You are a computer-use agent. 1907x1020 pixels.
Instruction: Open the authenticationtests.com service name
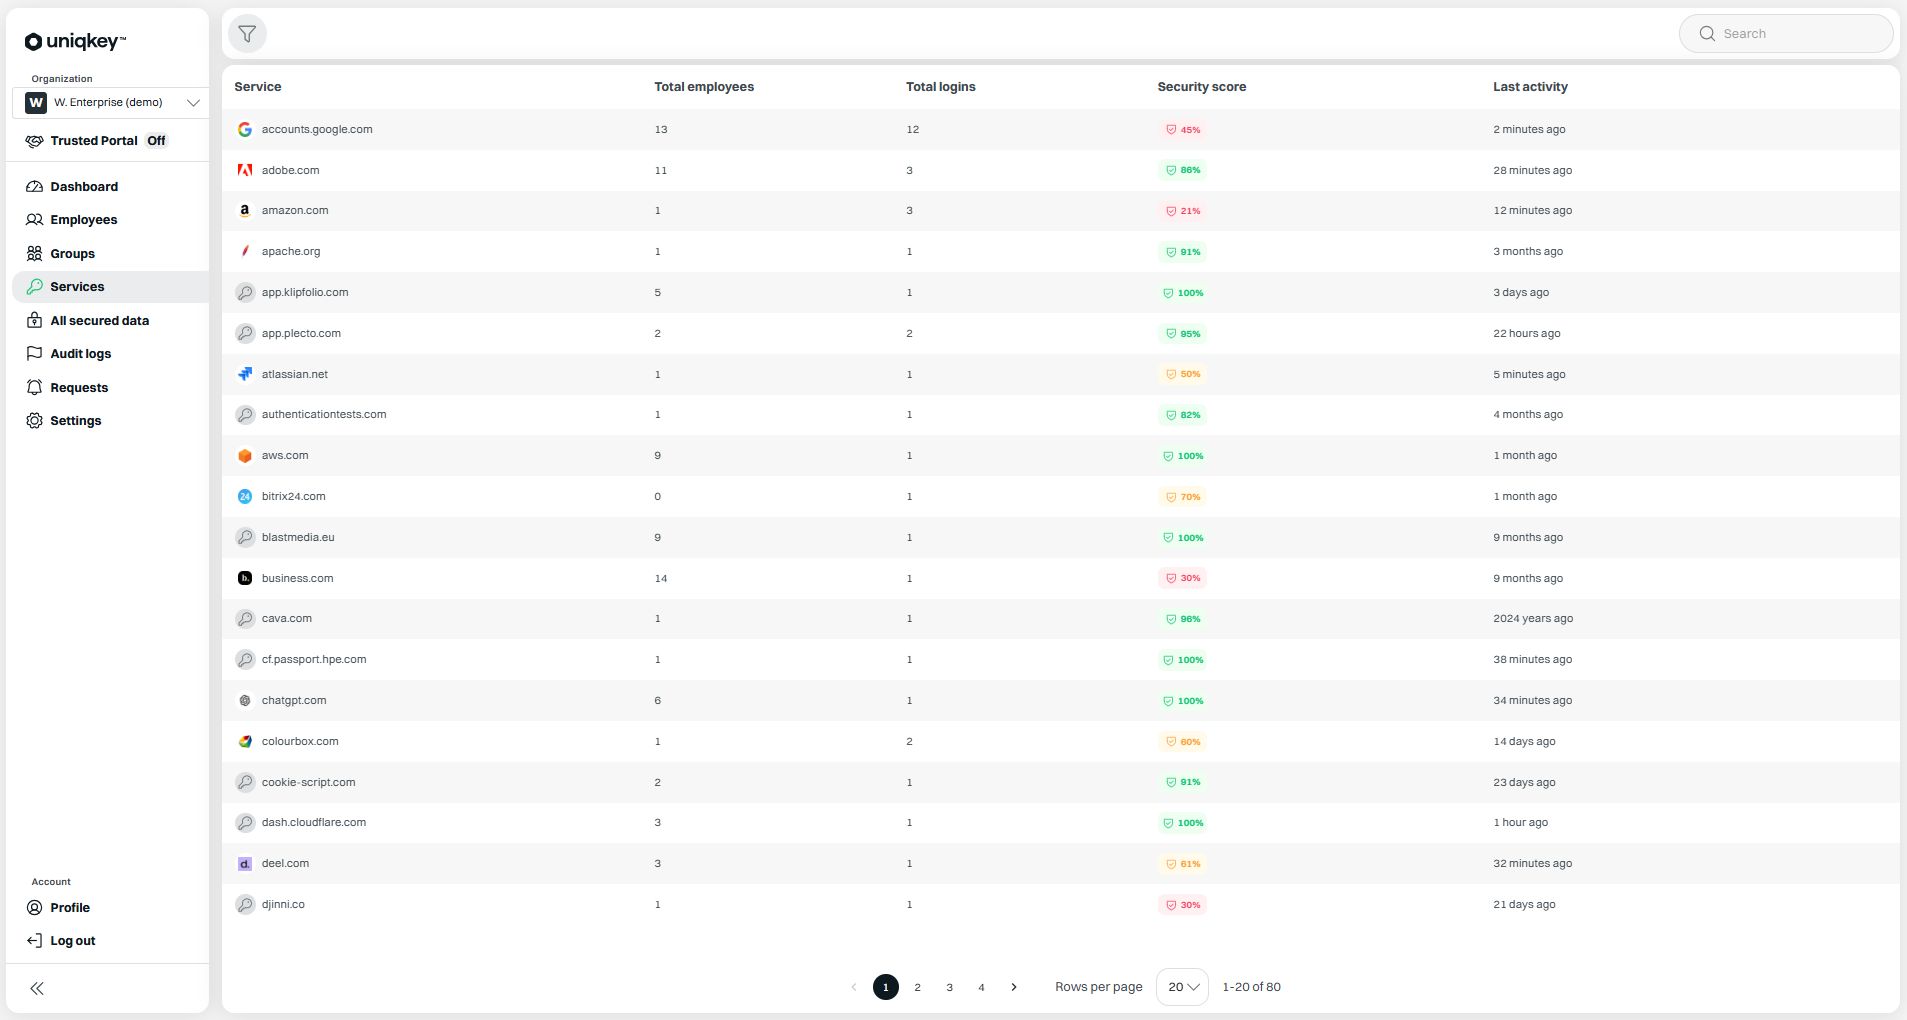click(x=324, y=415)
